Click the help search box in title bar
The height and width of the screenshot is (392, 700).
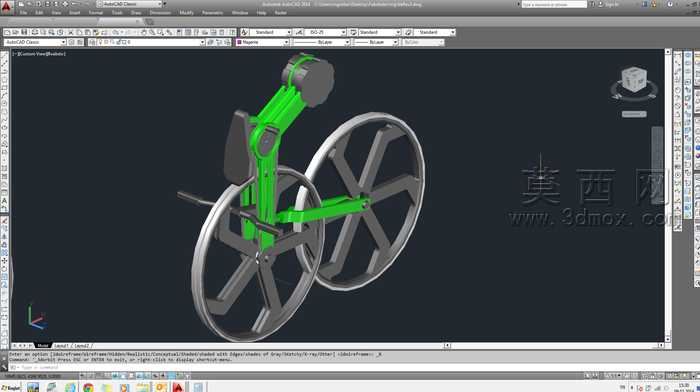click(x=554, y=4)
